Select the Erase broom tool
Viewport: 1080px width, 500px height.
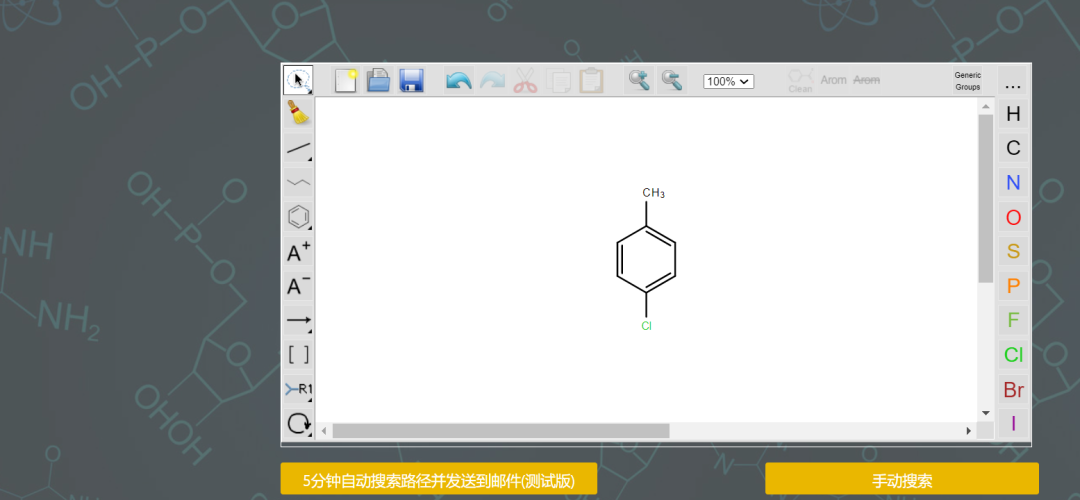(298, 113)
